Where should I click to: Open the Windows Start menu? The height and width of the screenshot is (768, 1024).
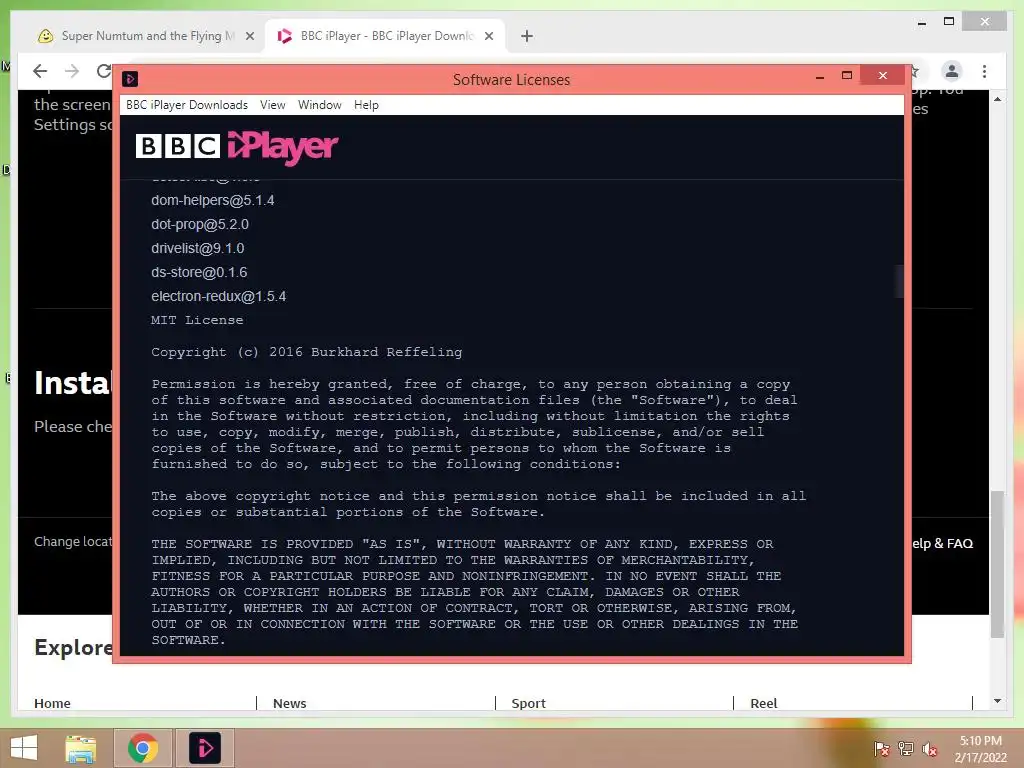[24, 748]
